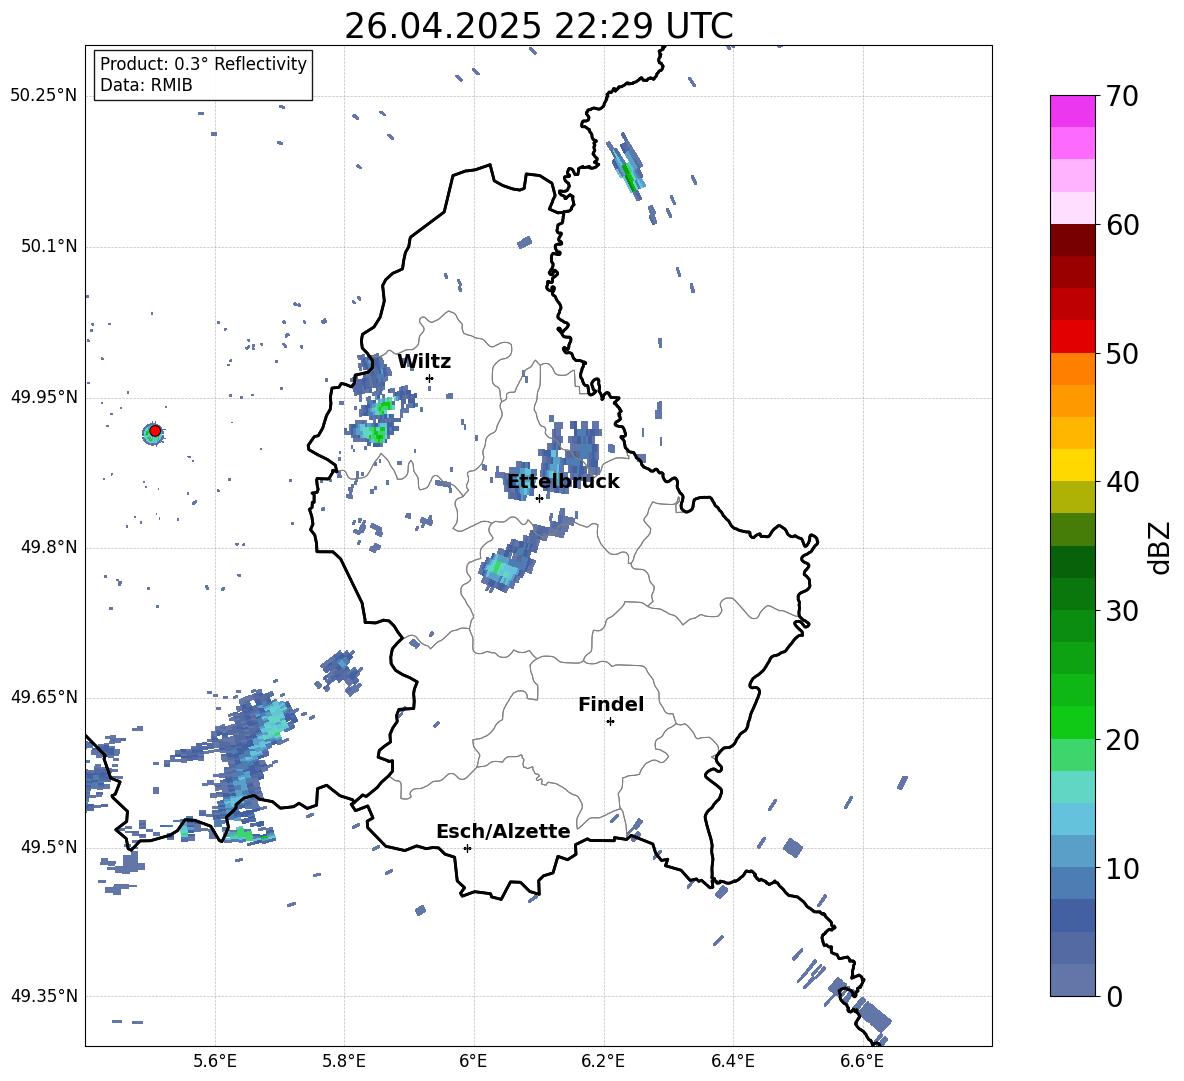This screenshot has height=1081, width=1184.
Task: Click the dark maroon swatch below 60
Action: (1072, 240)
